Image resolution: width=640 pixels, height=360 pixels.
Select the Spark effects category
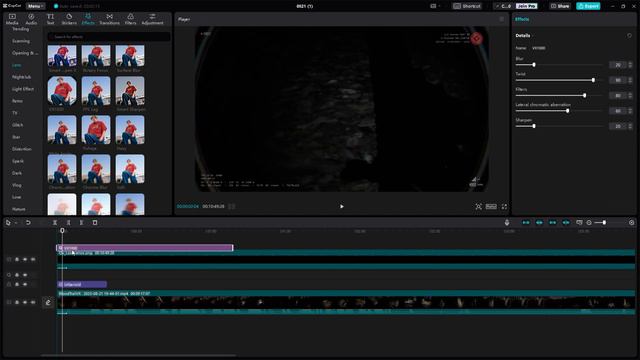[x=18, y=161]
